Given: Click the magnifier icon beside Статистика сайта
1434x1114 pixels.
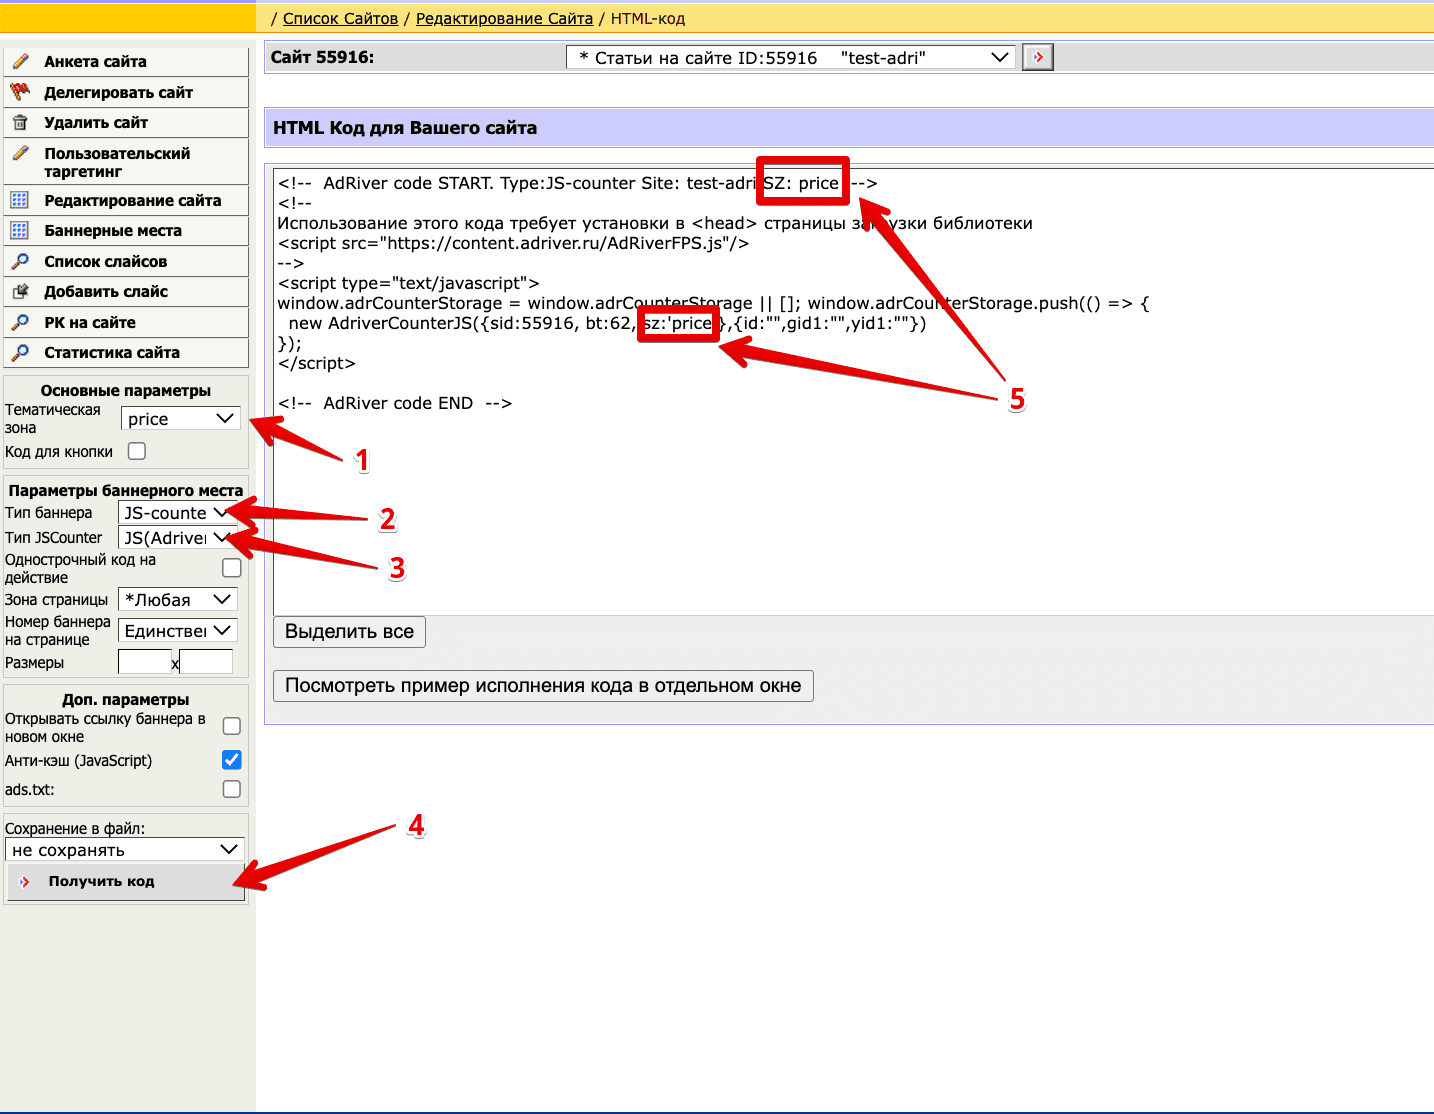Looking at the screenshot, I should 20,352.
